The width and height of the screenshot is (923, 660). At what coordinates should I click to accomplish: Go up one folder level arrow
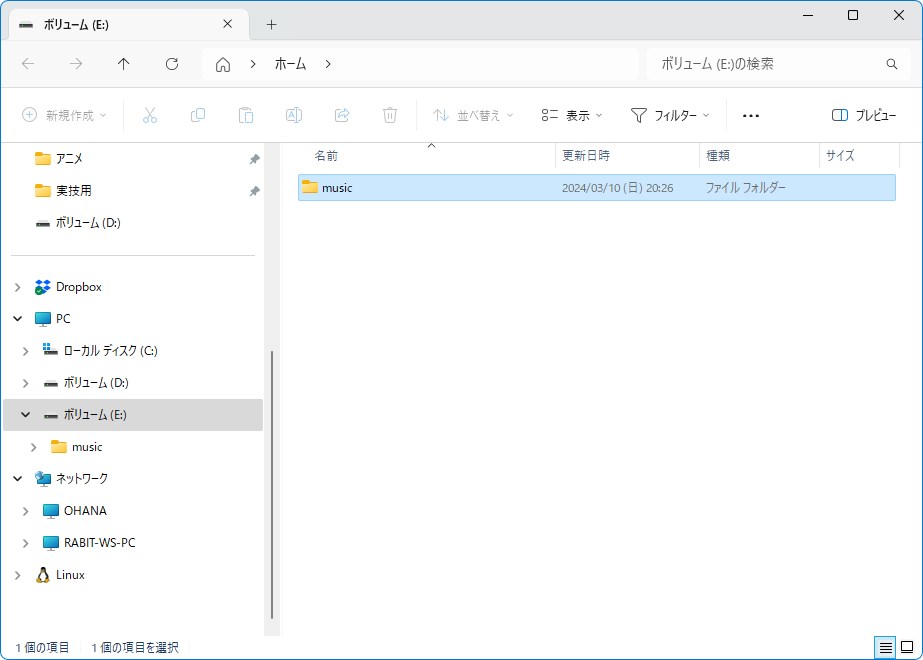pyautogui.click(x=124, y=64)
